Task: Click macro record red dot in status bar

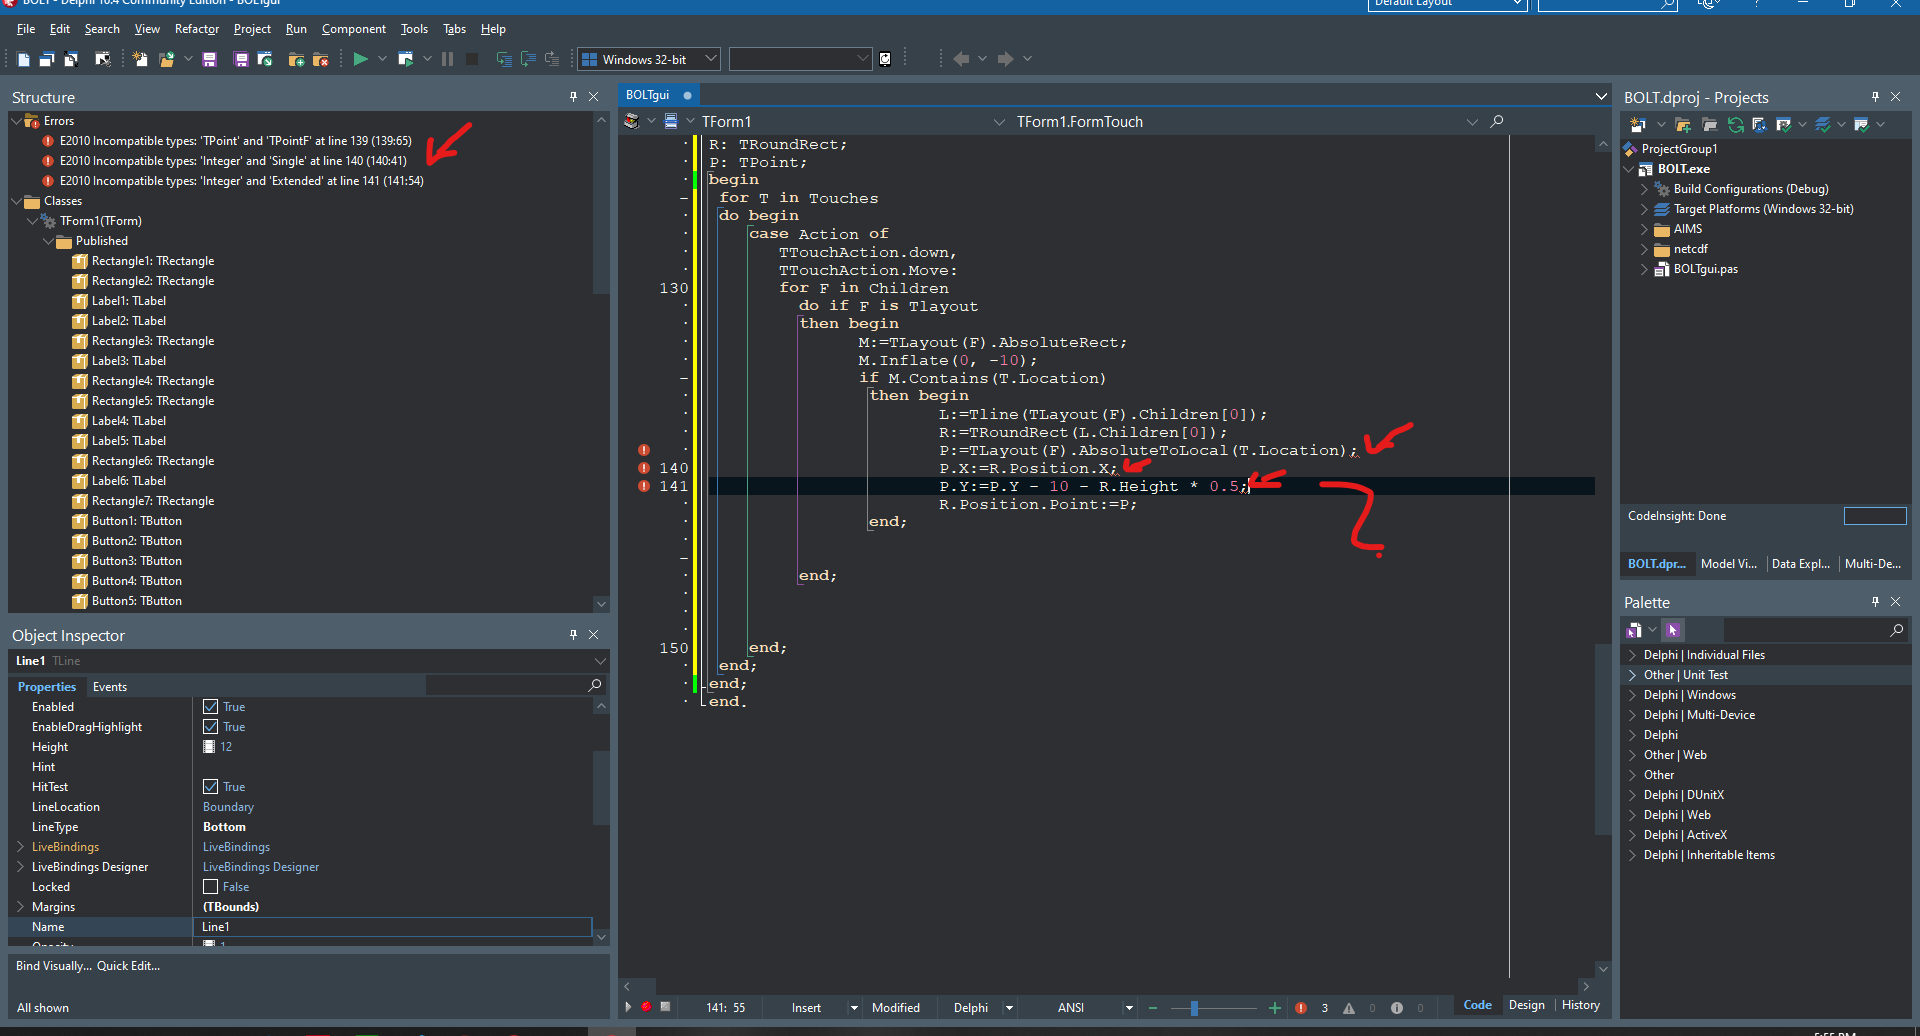Action: click(x=646, y=1007)
